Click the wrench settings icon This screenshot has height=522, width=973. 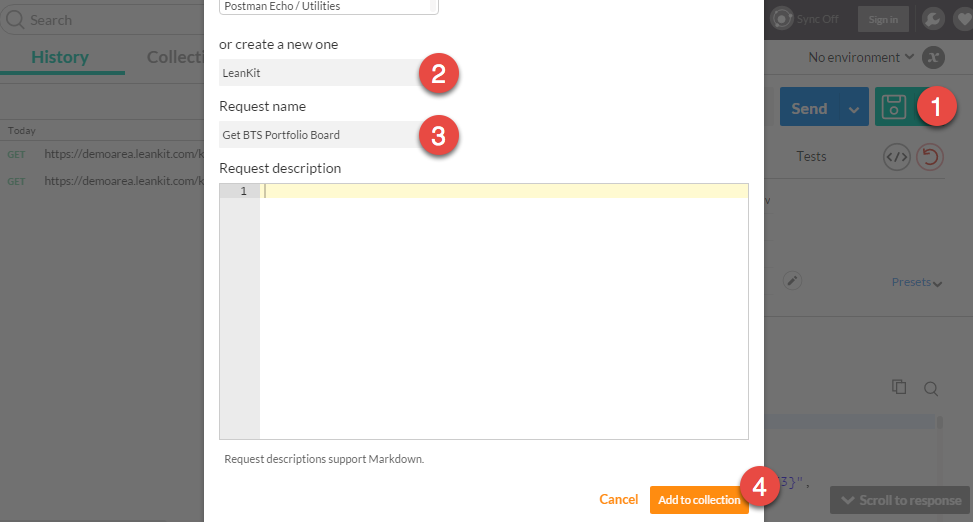click(932, 19)
